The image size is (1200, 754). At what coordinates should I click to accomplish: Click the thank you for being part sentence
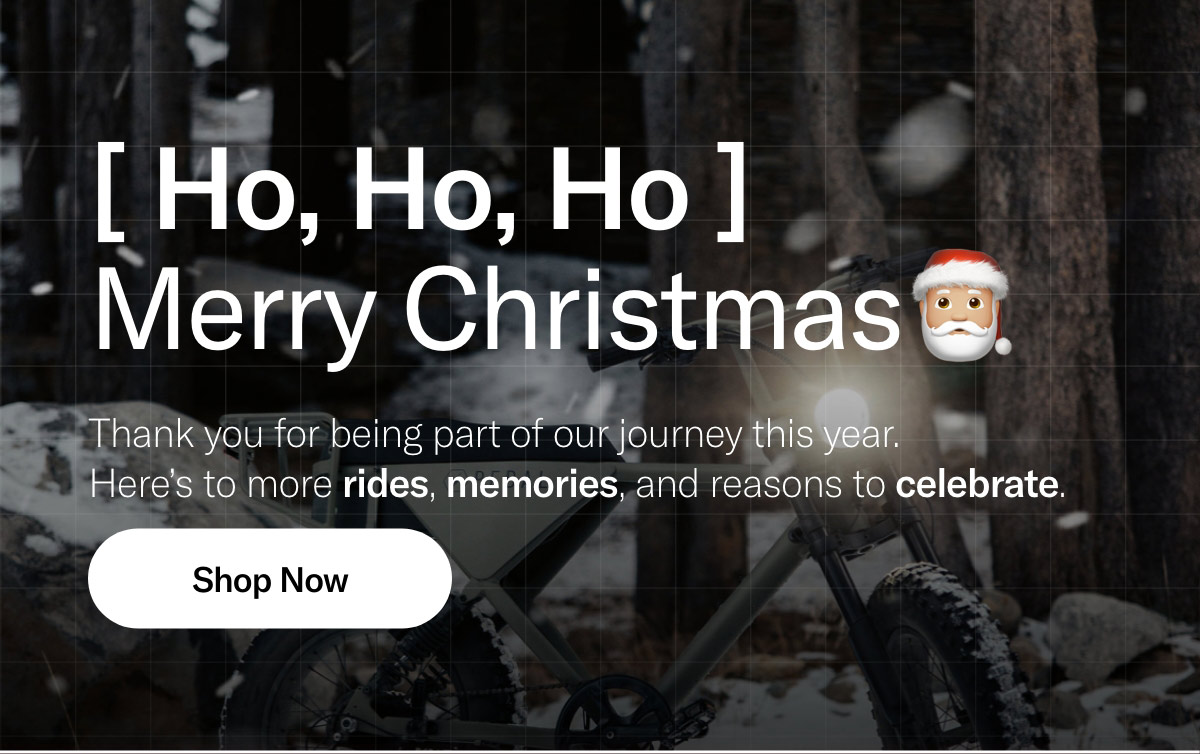coord(495,436)
